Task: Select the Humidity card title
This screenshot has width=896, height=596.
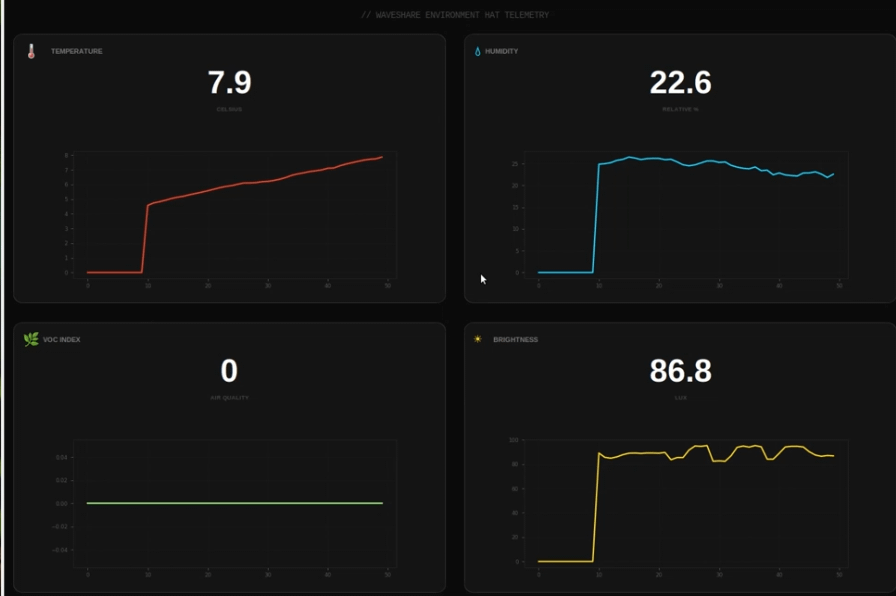Action: pos(501,51)
